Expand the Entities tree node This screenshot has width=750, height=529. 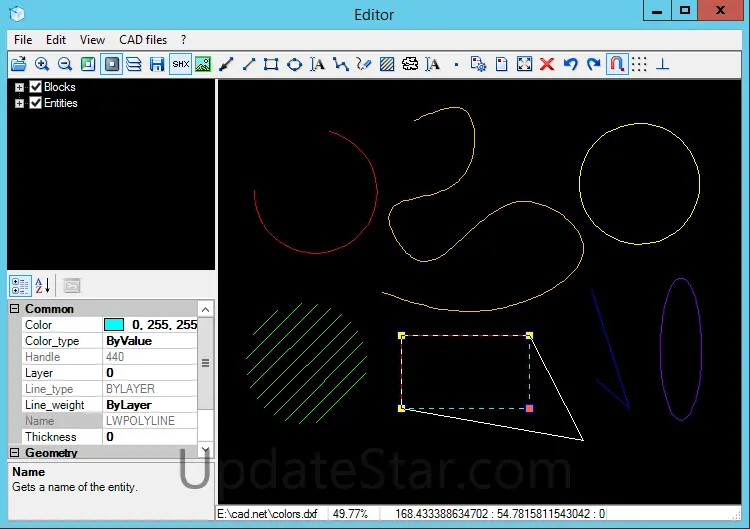(19, 103)
